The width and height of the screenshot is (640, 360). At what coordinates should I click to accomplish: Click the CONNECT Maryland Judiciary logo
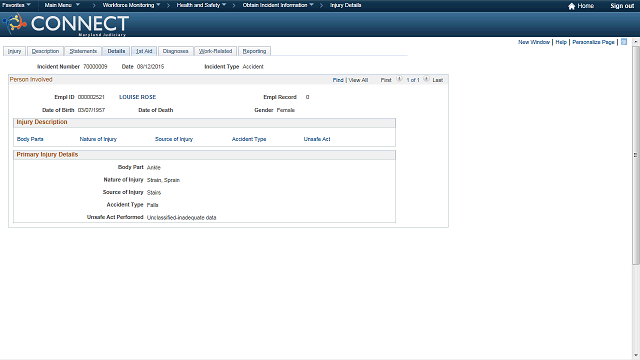pos(66,24)
